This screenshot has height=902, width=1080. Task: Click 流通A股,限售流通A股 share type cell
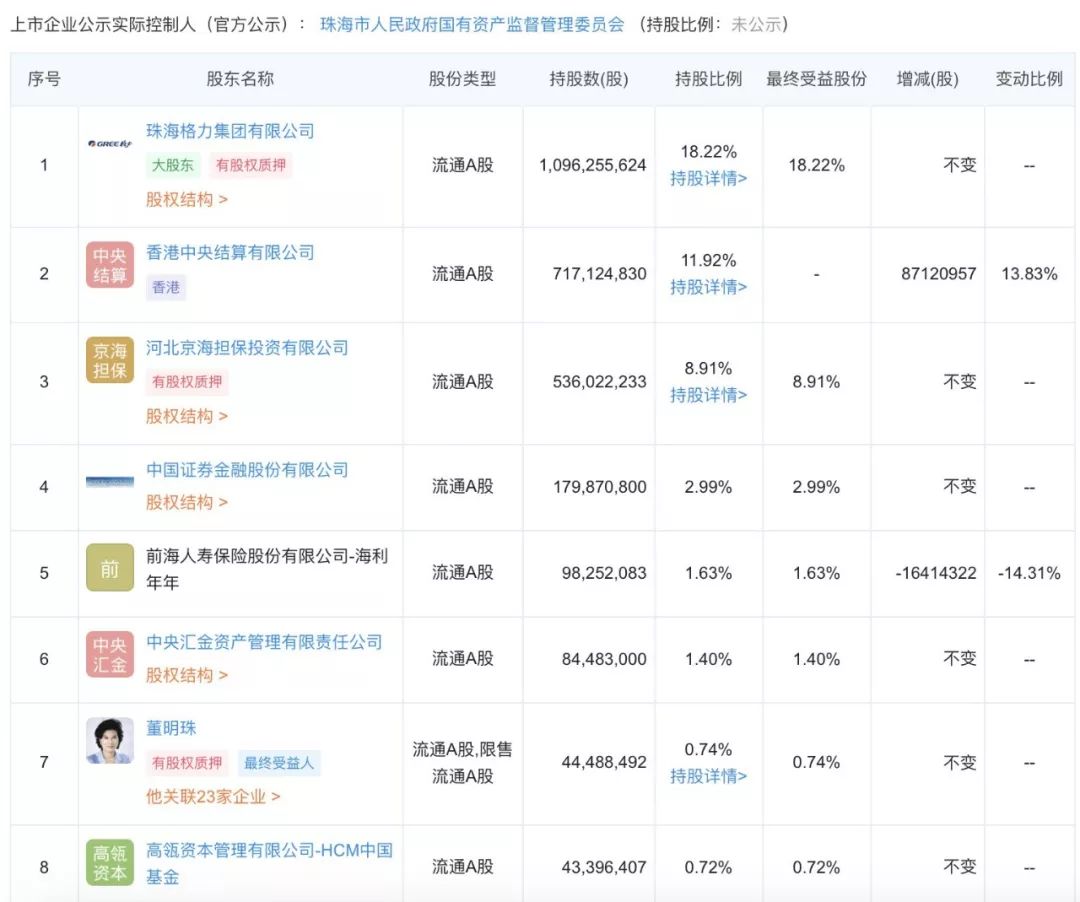(x=462, y=763)
